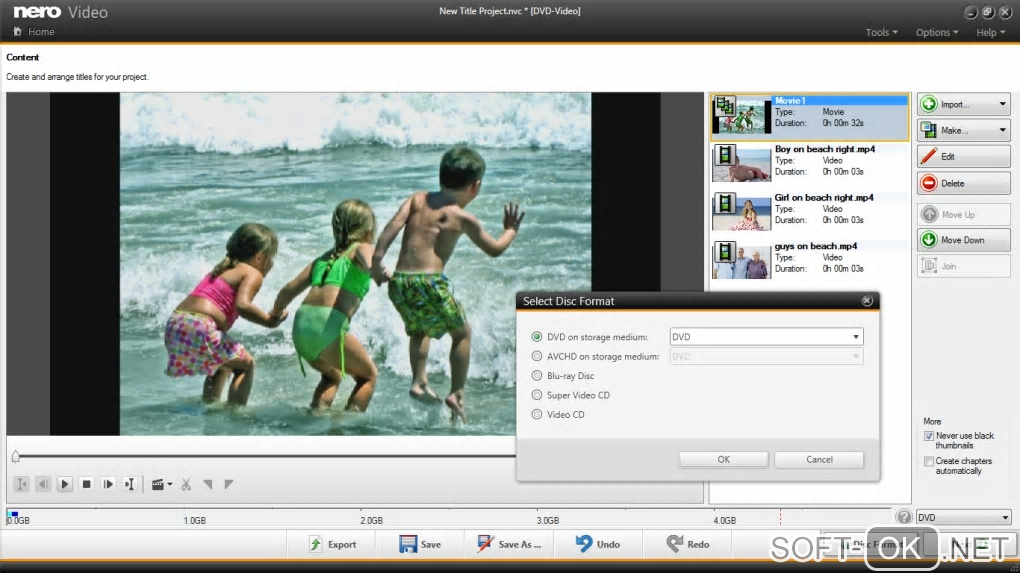Select Movie 1 thumbnail

(742, 115)
